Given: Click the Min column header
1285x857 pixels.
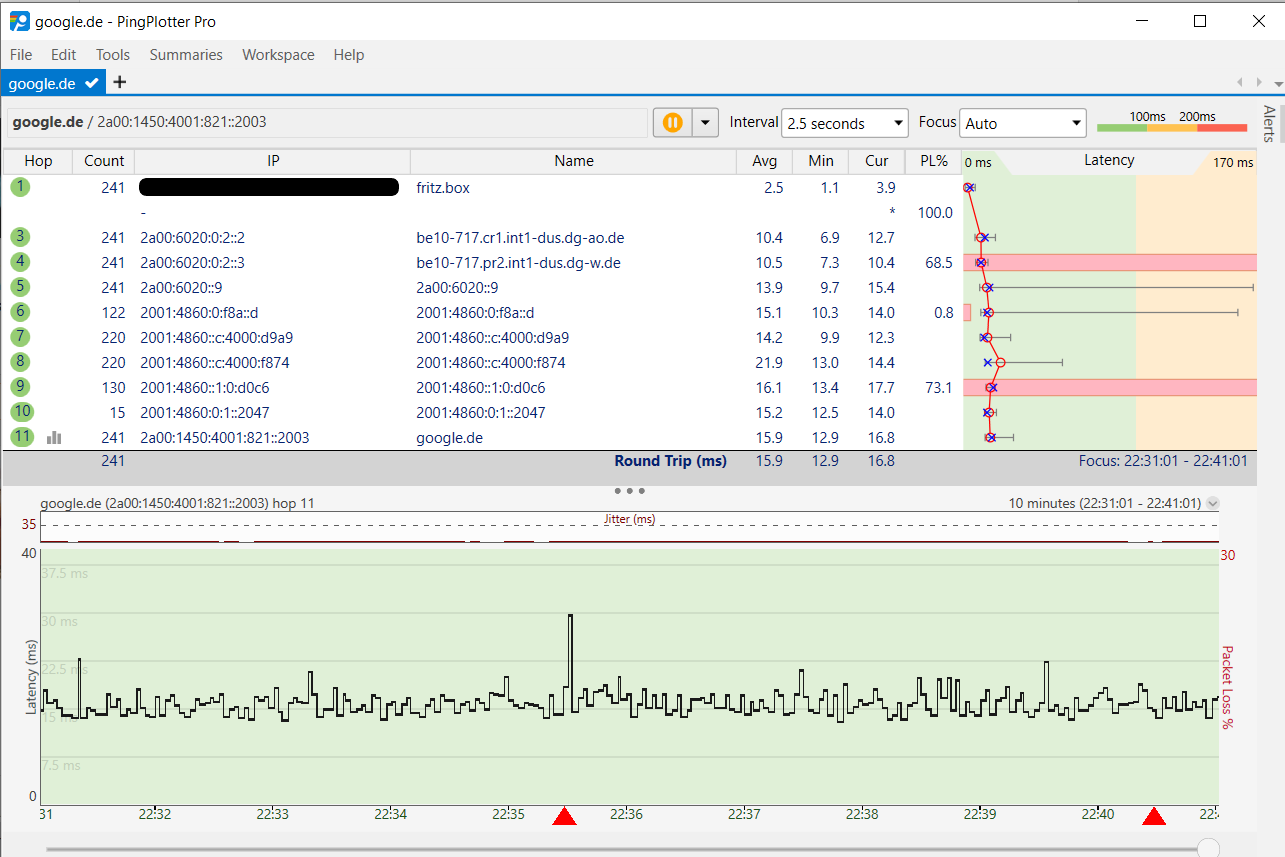Looking at the screenshot, I should coord(821,161).
